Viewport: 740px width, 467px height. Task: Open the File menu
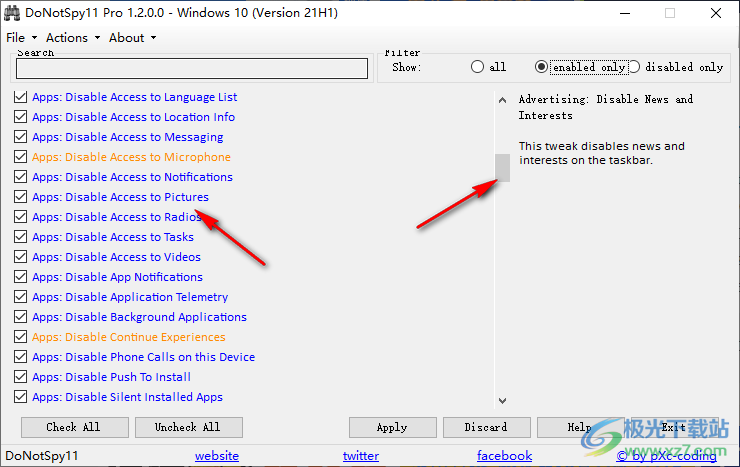coord(21,38)
